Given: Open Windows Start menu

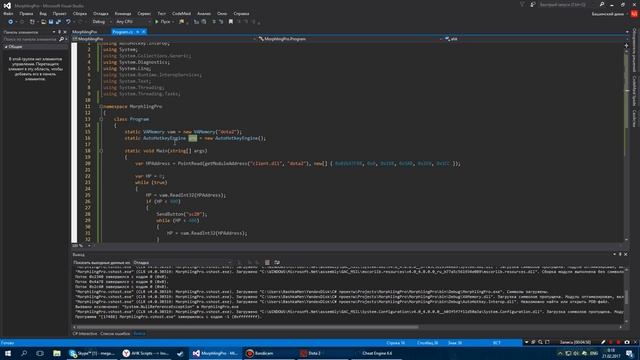Looking at the screenshot, I should point(8,353).
